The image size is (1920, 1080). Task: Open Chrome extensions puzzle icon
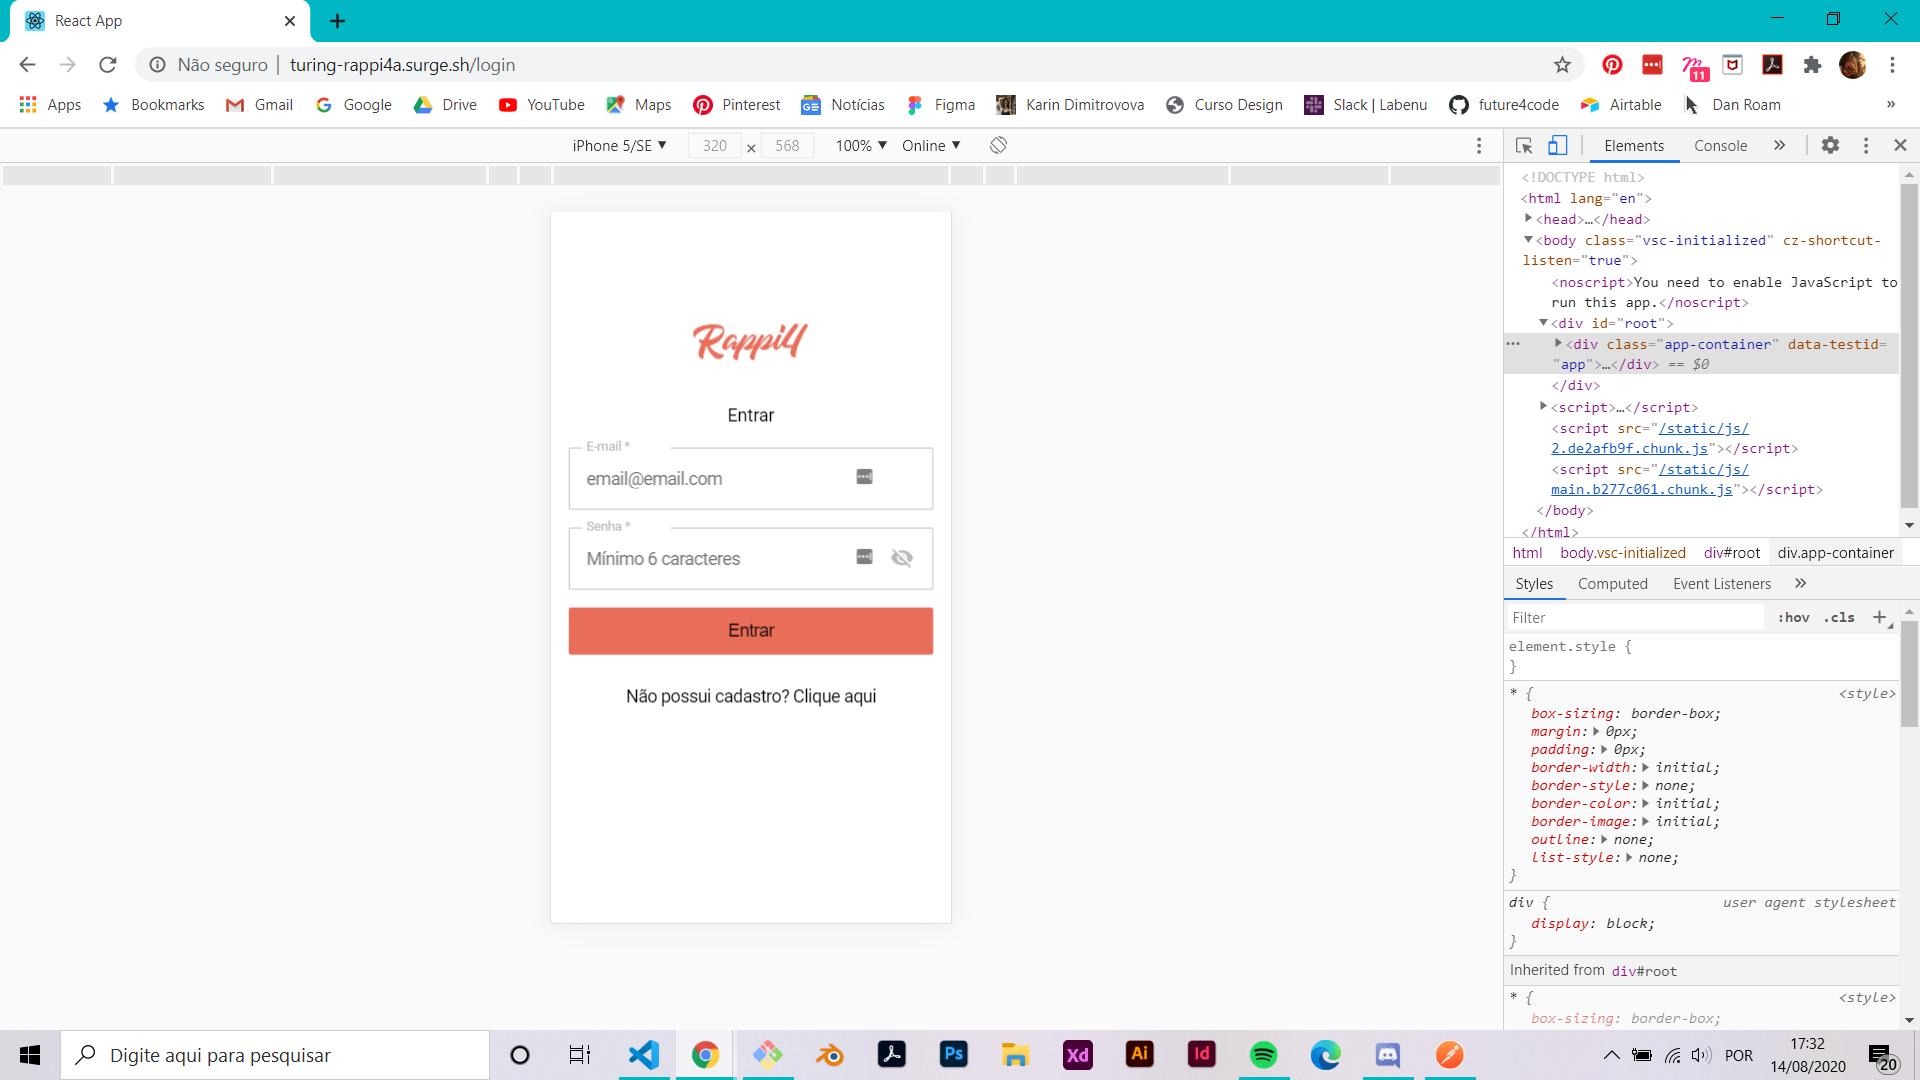(1812, 65)
